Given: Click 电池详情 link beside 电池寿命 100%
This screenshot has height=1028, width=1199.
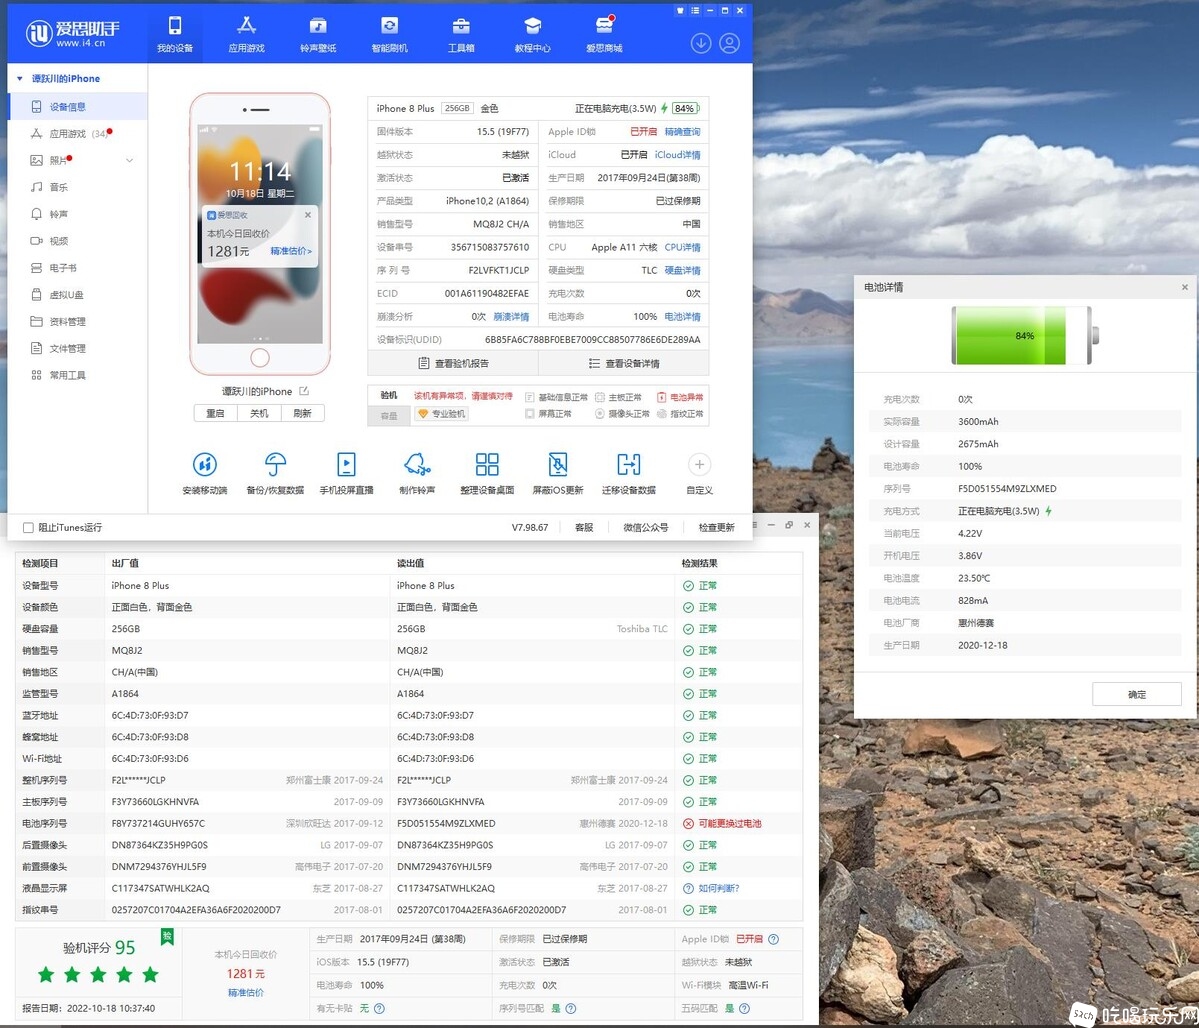Looking at the screenshot, I should (682, 316).
